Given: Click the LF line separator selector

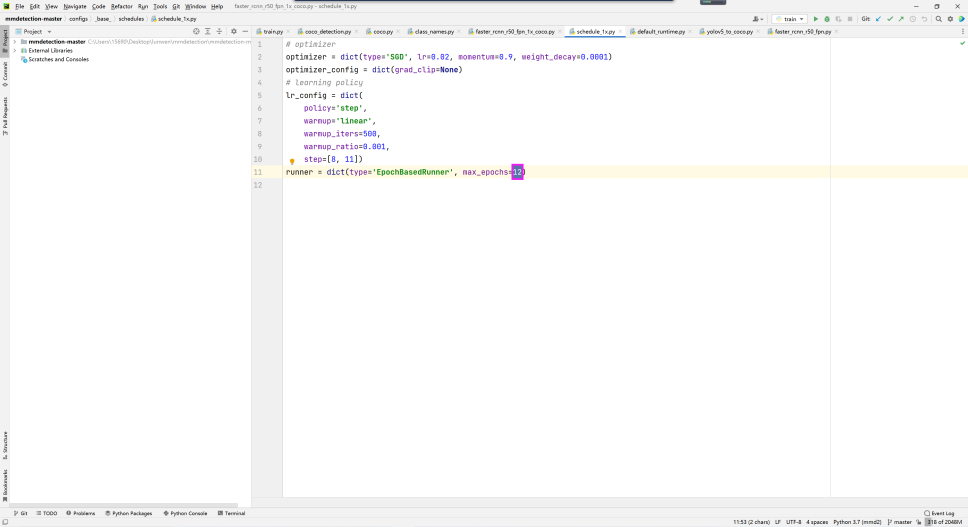Looking at the screenshot, I should (x=778, y=522).
